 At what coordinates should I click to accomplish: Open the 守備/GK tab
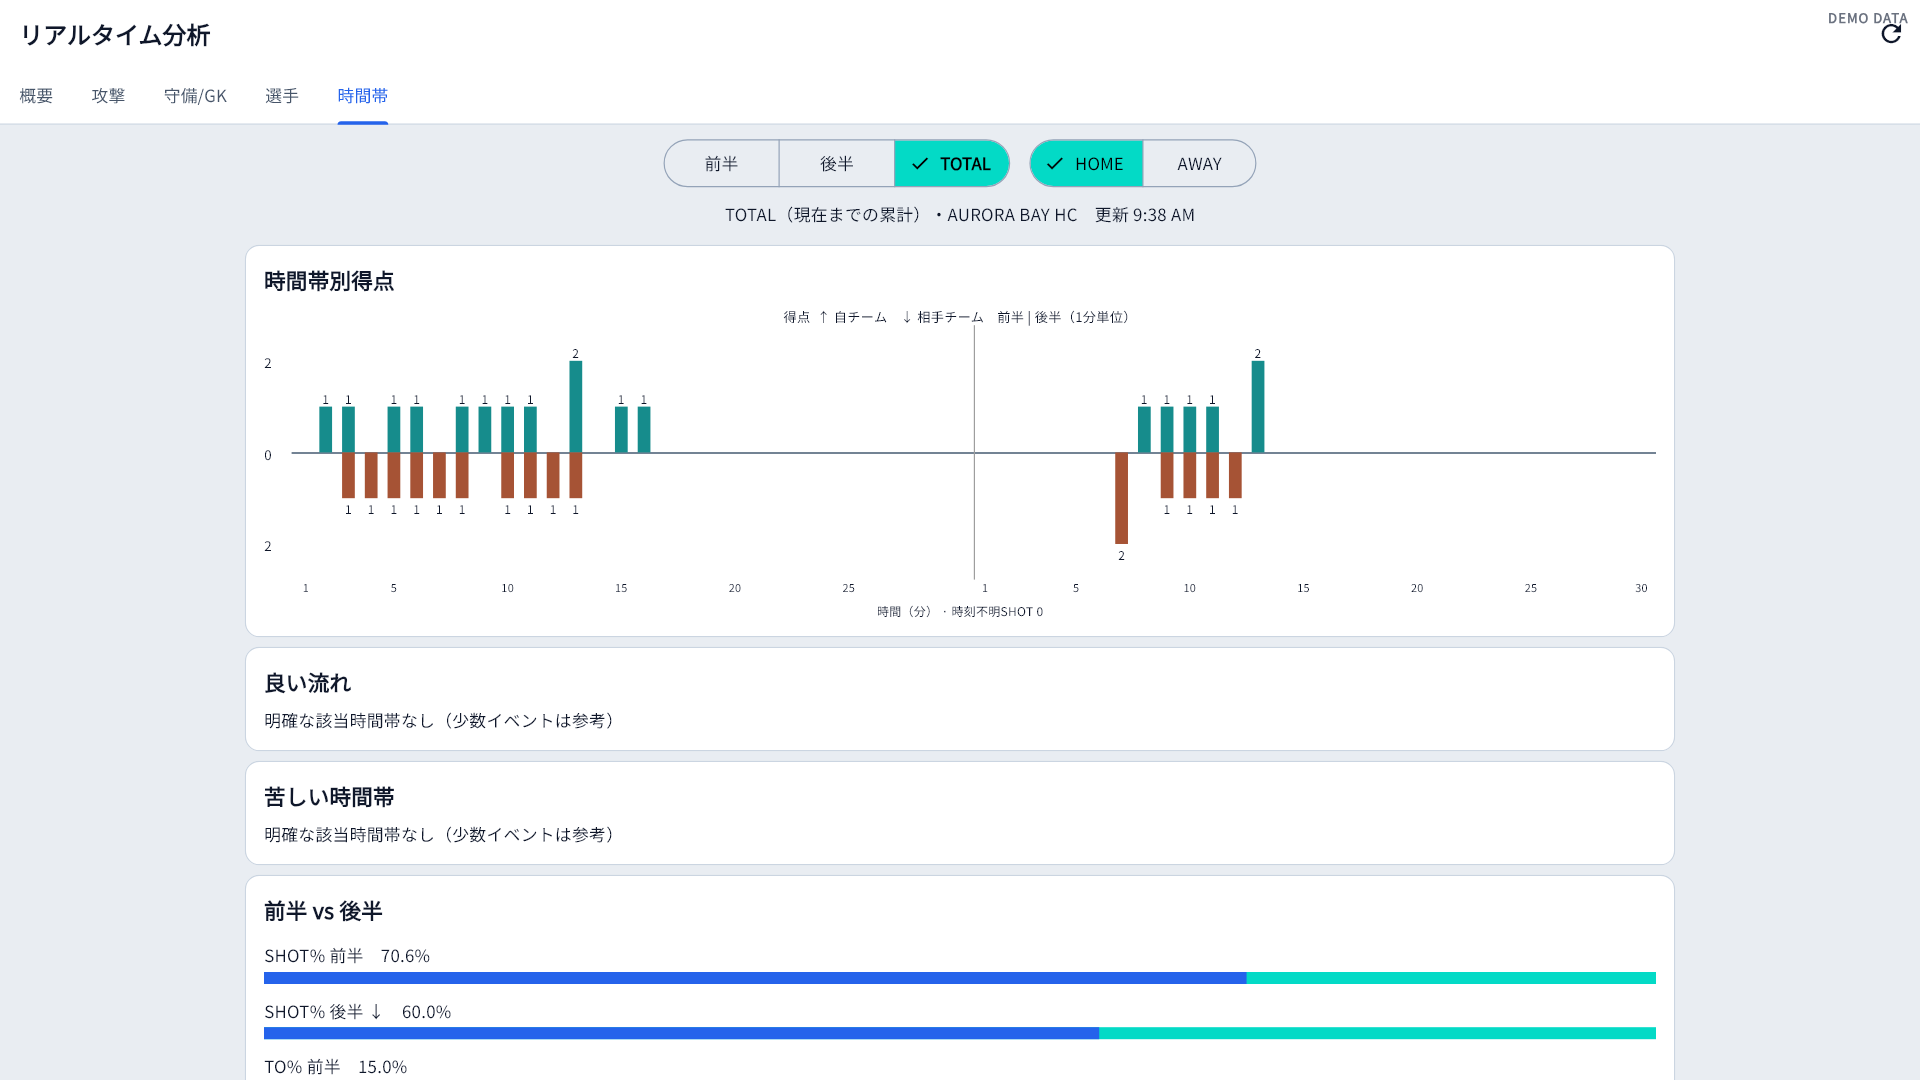click(x=195, y=96)
